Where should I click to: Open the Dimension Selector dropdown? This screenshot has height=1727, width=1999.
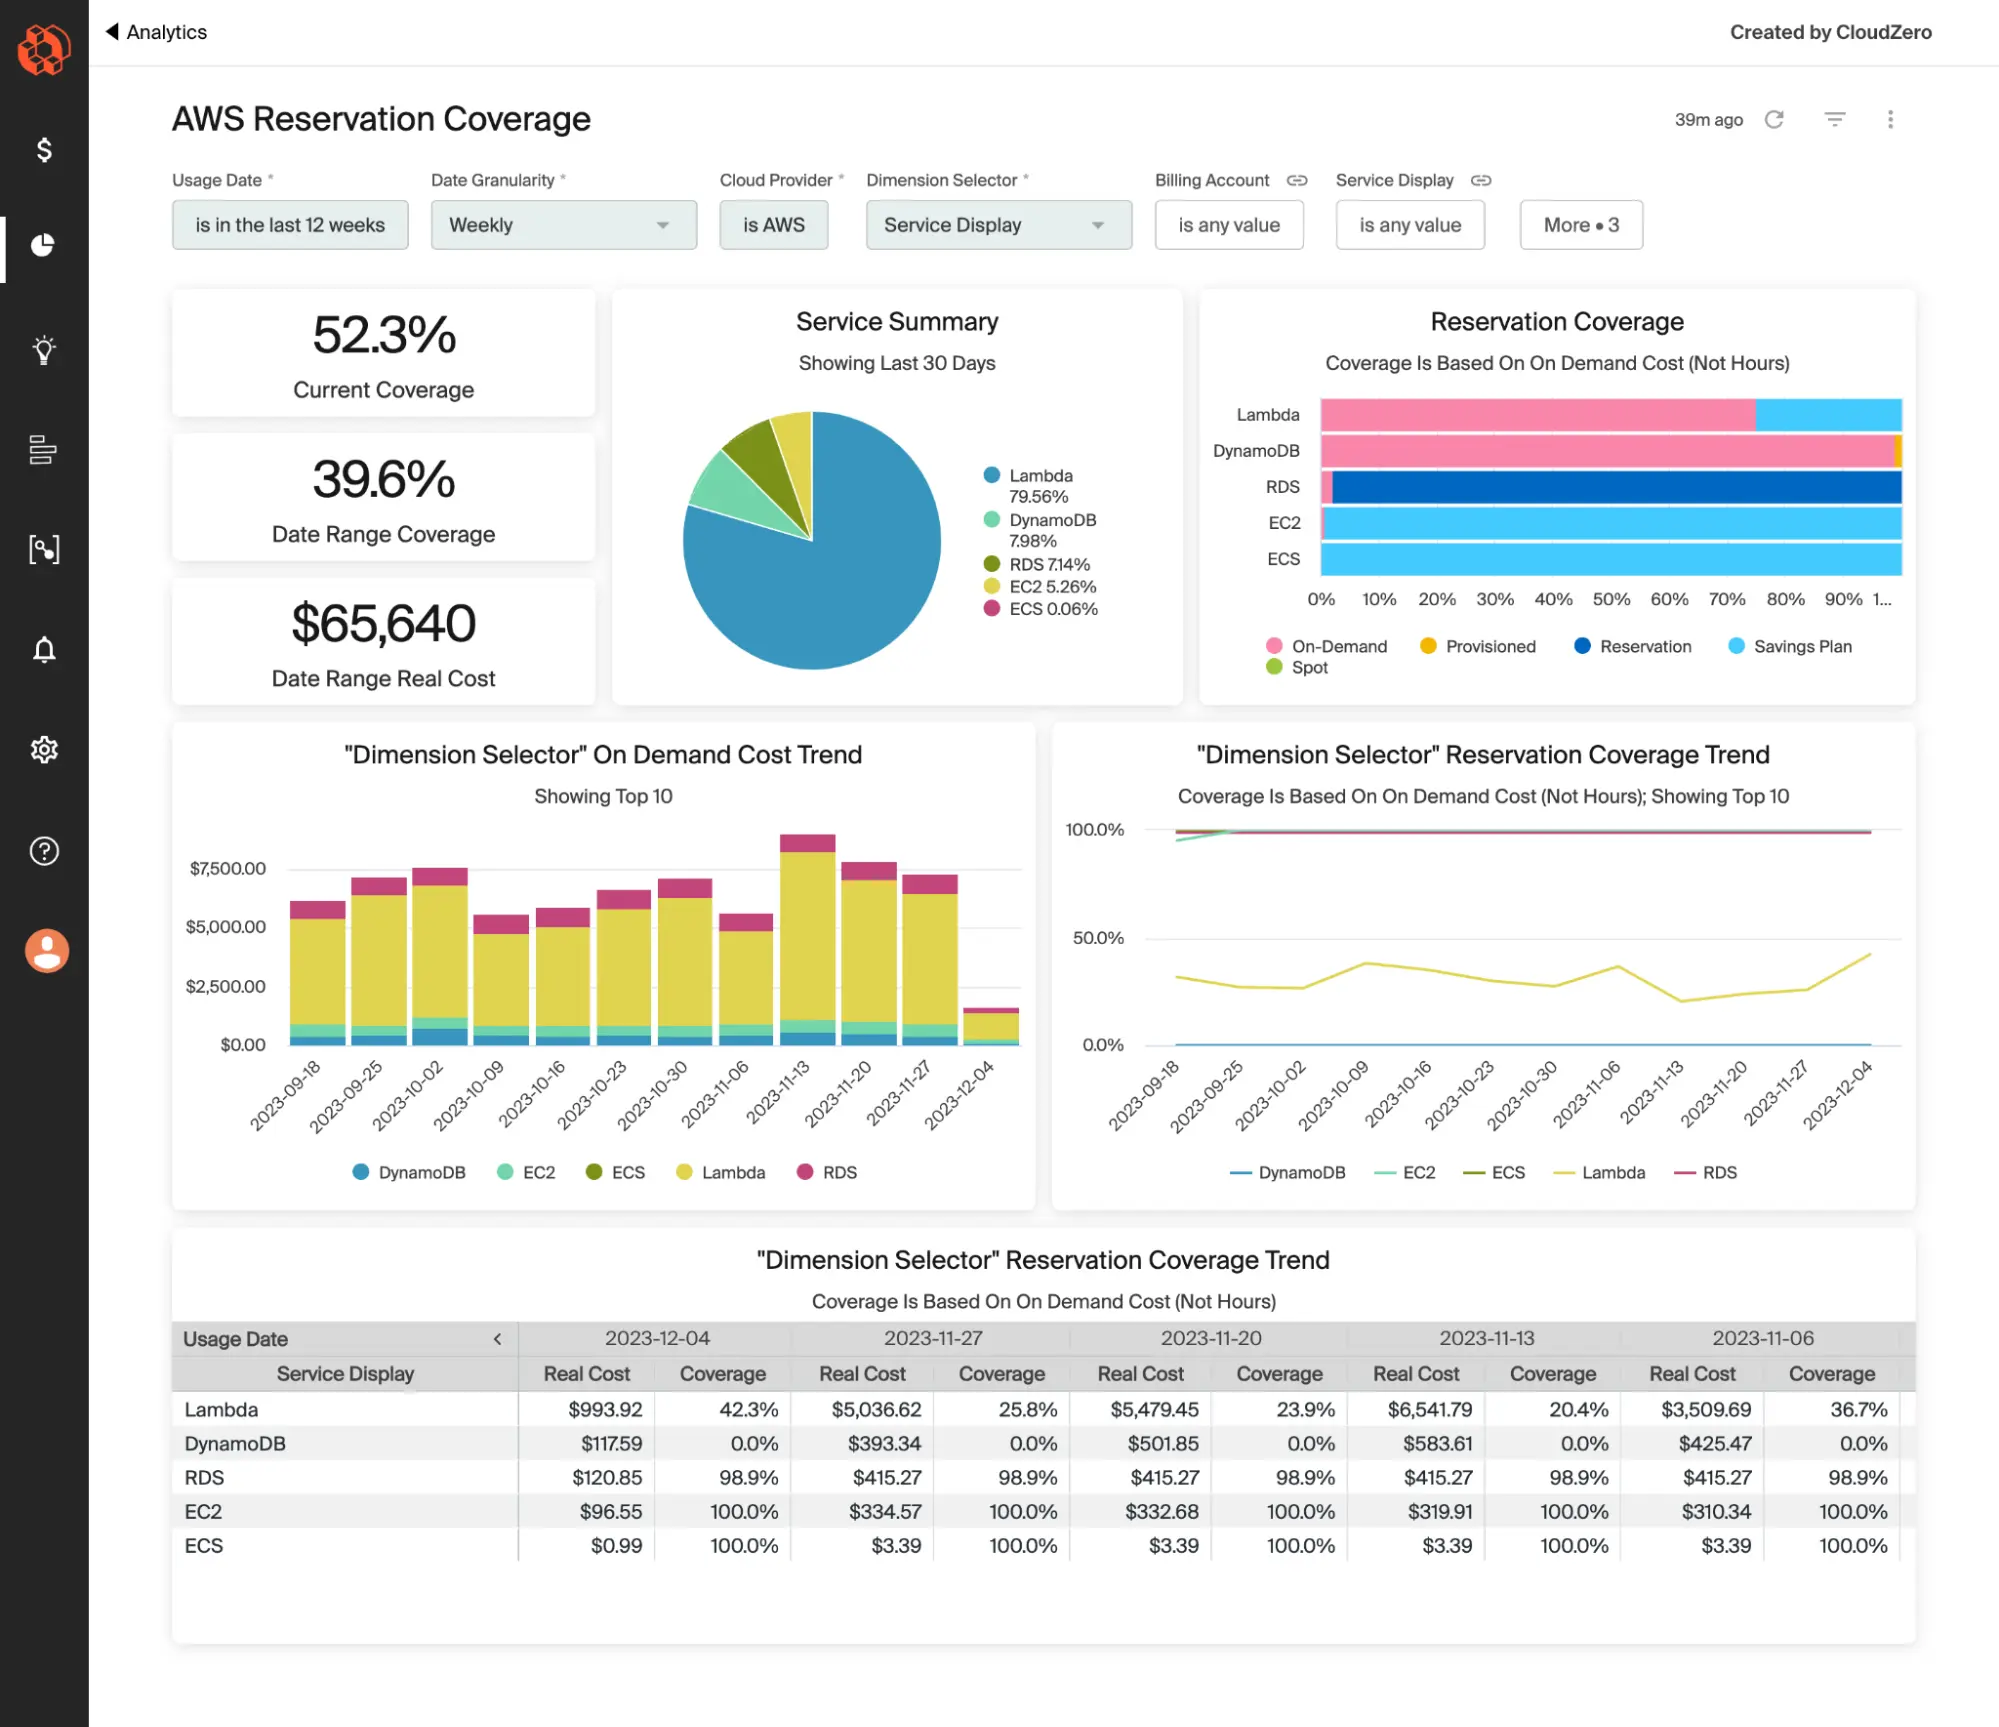(x=999, y=225)
